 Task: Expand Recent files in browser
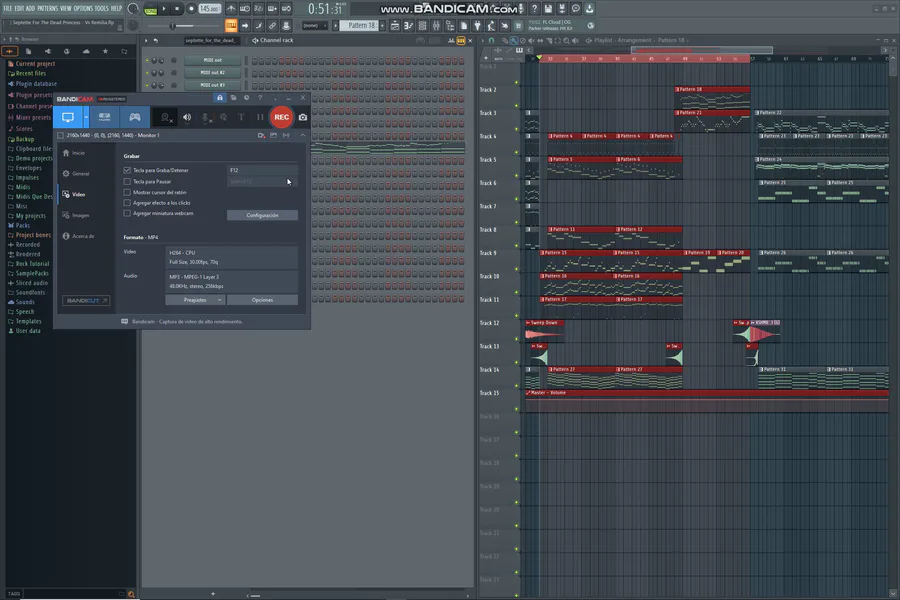point(27,73)
